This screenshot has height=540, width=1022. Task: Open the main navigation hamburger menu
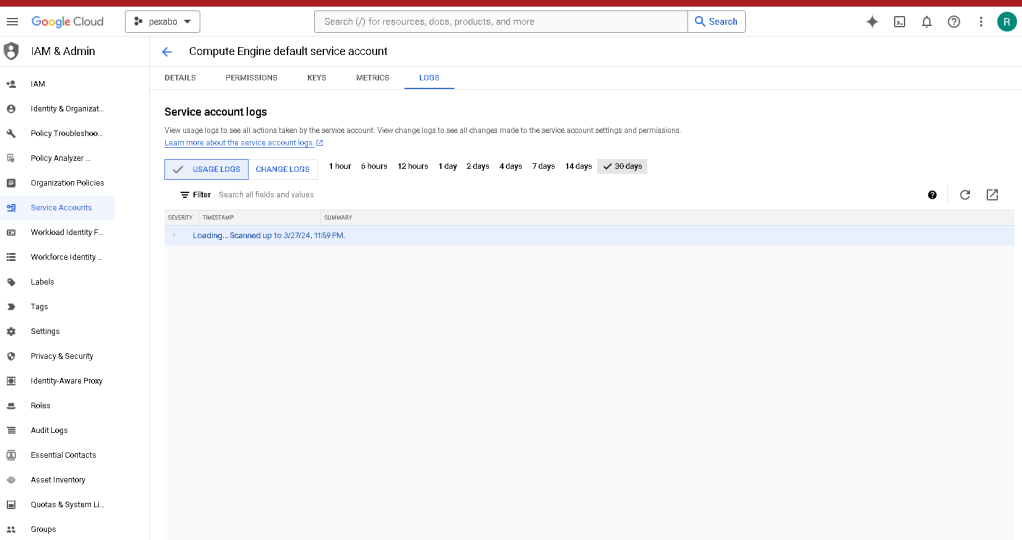coord(12,22)
